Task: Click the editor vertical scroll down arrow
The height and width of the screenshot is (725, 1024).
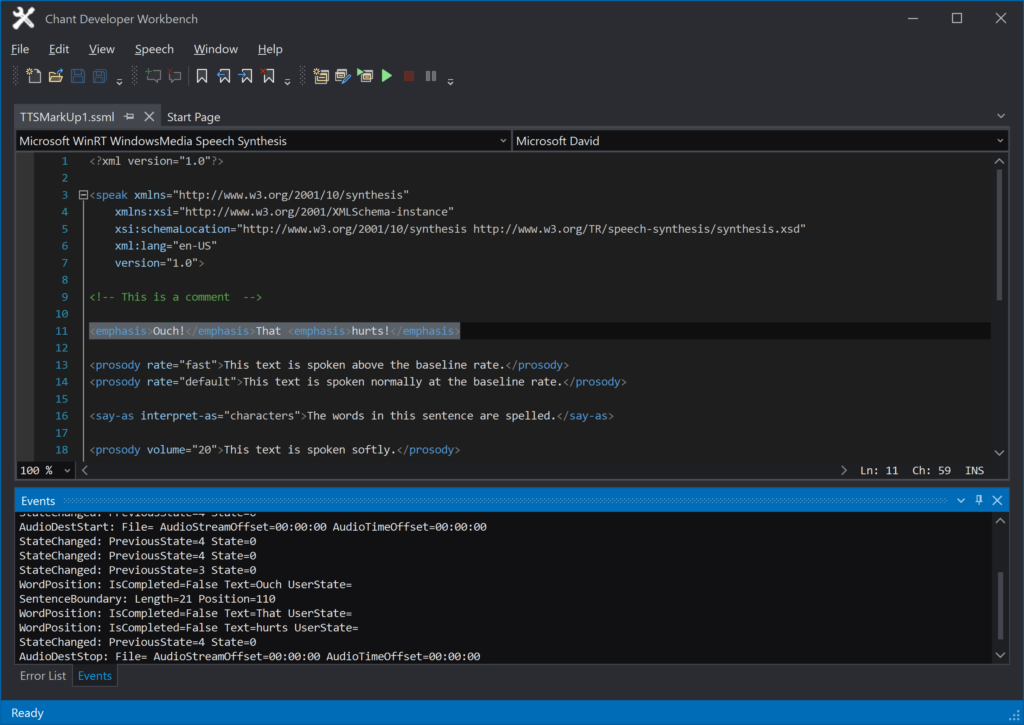Action: (x=999, y=453)
